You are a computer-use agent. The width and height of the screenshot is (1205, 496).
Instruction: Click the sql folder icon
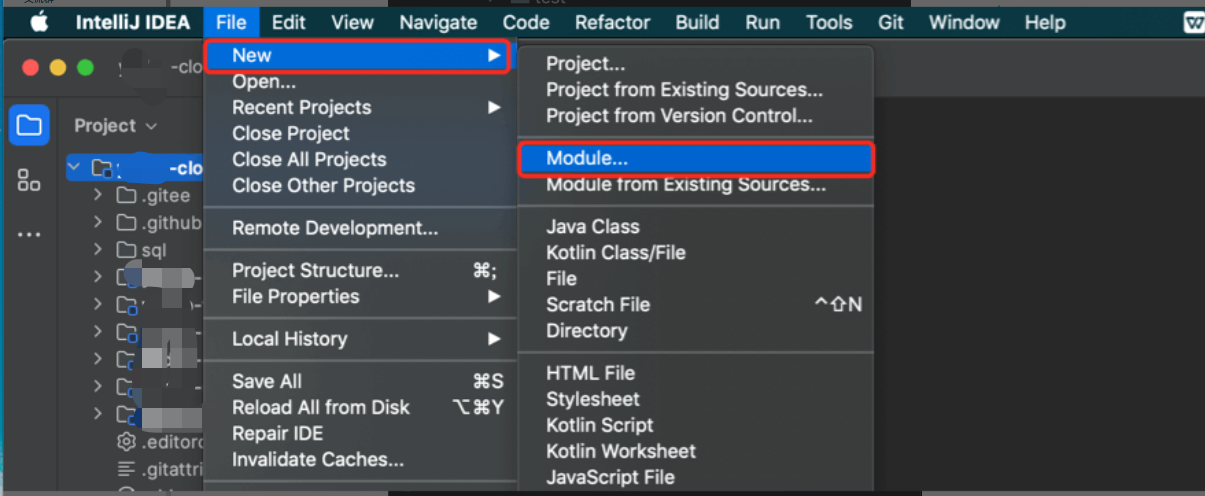(126, 250)
